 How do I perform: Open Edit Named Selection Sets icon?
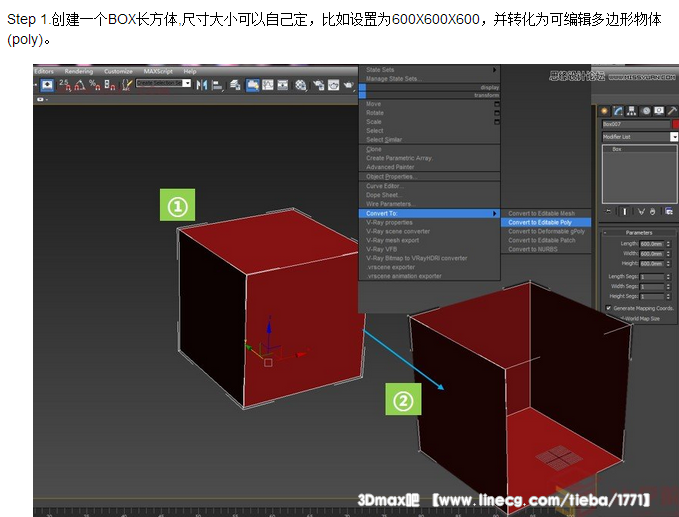(x=126, y=84)
